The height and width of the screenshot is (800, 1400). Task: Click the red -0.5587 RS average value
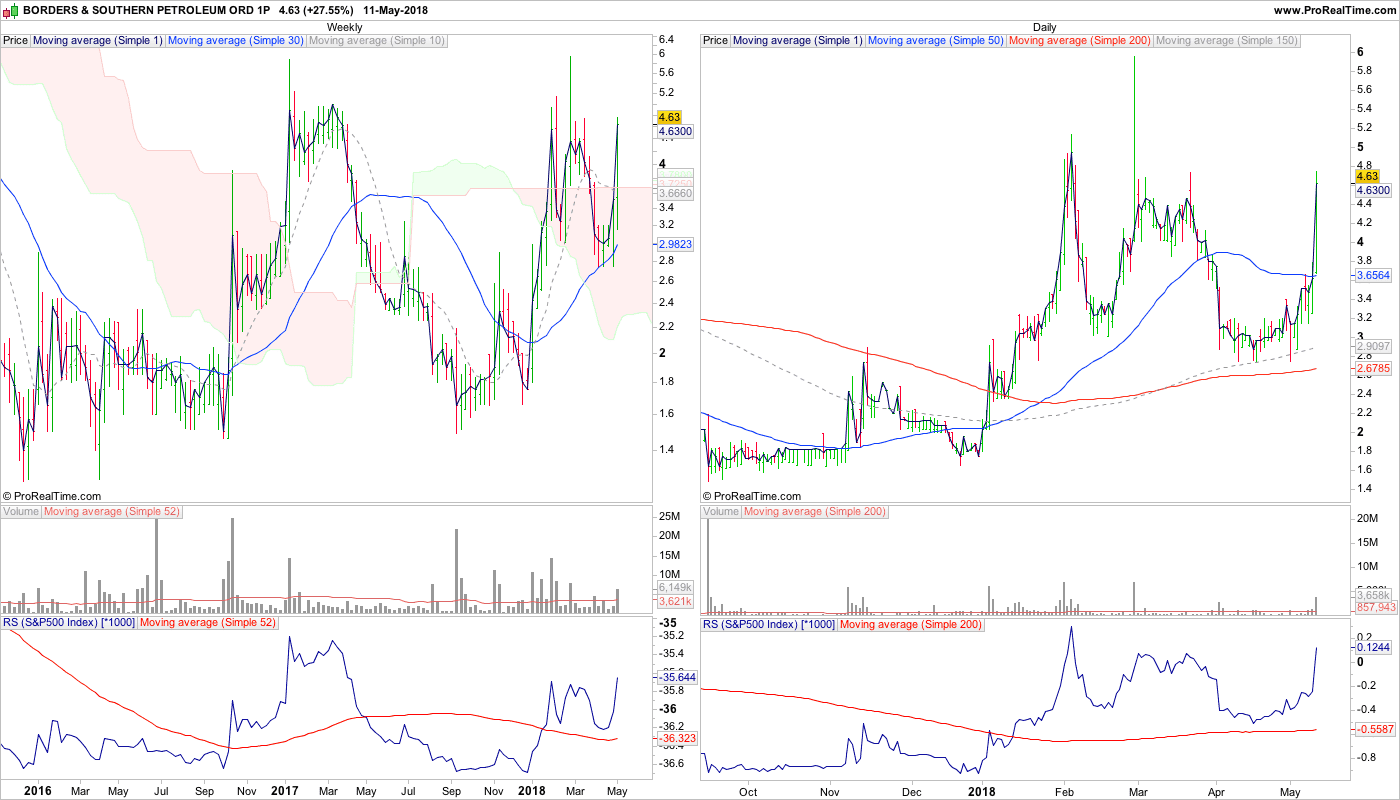(1376, 730)
